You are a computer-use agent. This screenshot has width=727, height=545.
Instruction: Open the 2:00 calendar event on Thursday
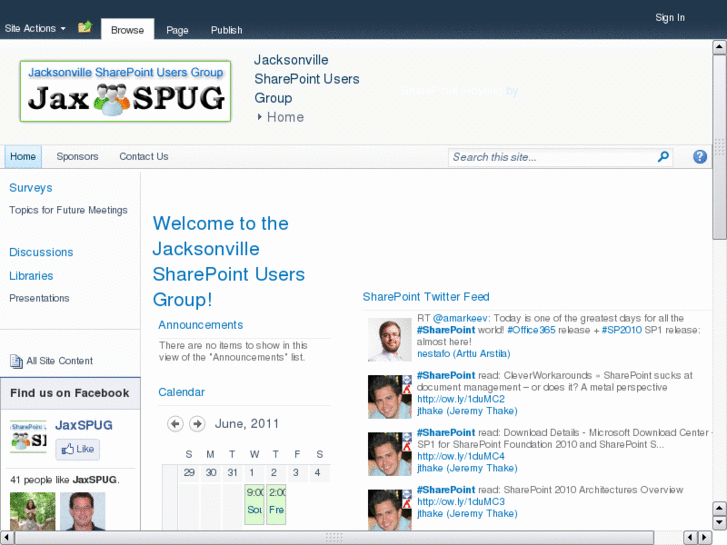tap(276, 504)
